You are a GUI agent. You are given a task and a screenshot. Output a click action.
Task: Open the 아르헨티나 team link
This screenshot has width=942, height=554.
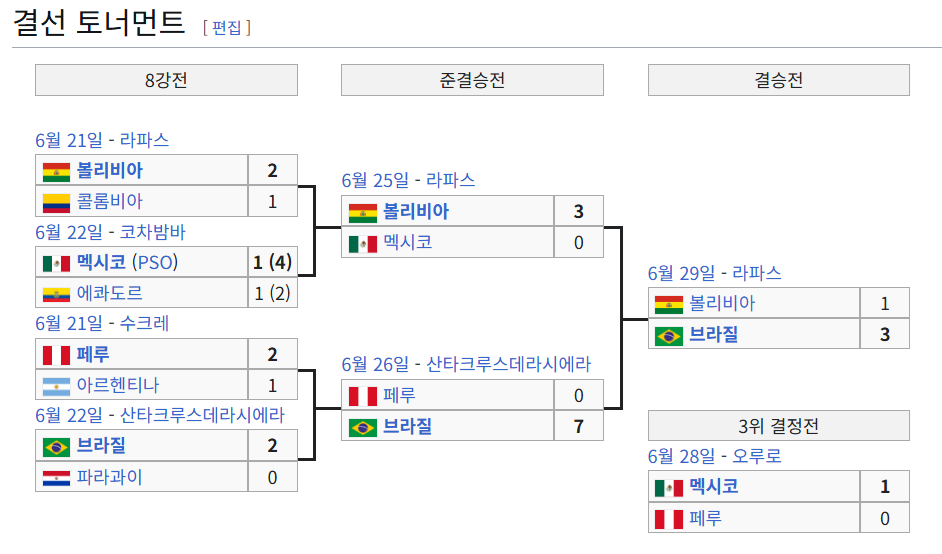pyautogui.click(x=118, y=385)
